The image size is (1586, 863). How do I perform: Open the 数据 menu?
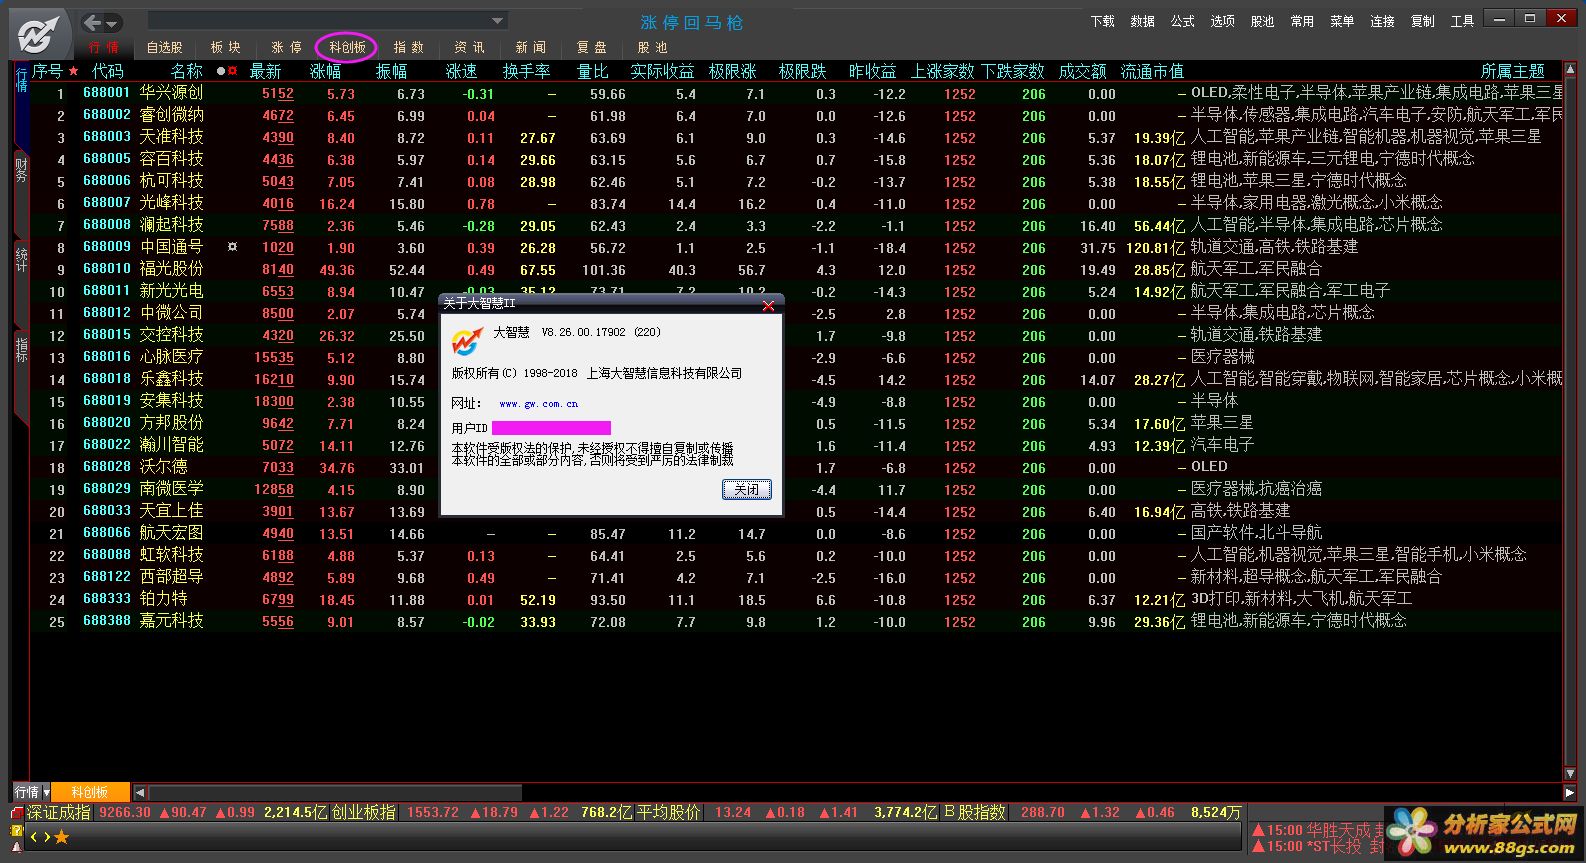click(1142, 21)
